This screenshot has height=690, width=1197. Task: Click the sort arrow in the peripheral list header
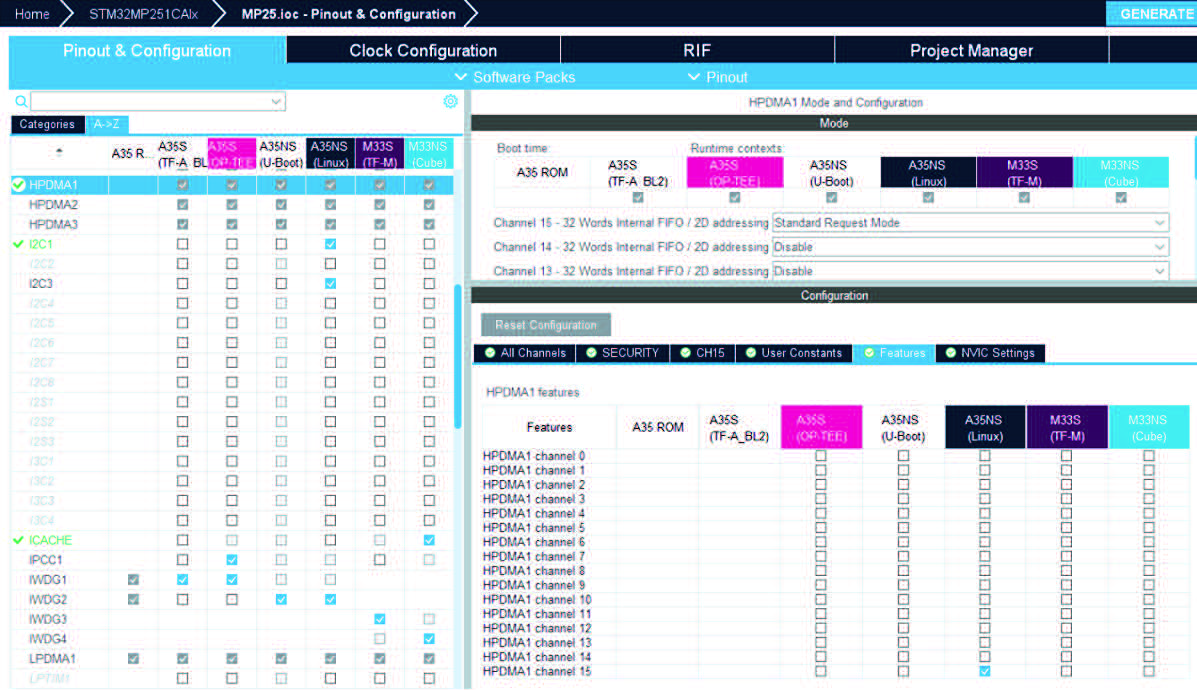pos(60,152)
